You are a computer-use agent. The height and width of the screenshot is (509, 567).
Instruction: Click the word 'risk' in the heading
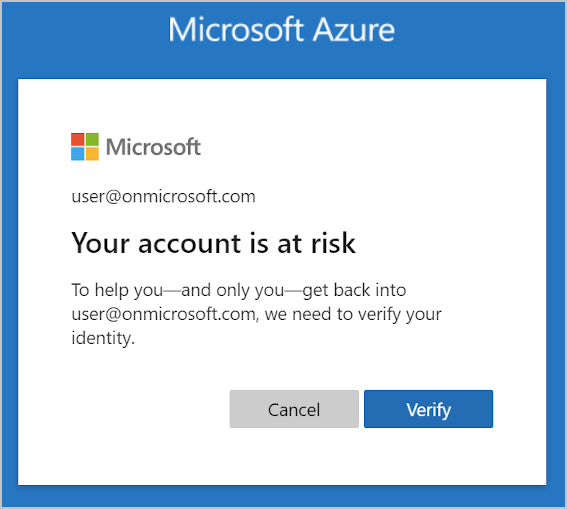click(333, 243)
